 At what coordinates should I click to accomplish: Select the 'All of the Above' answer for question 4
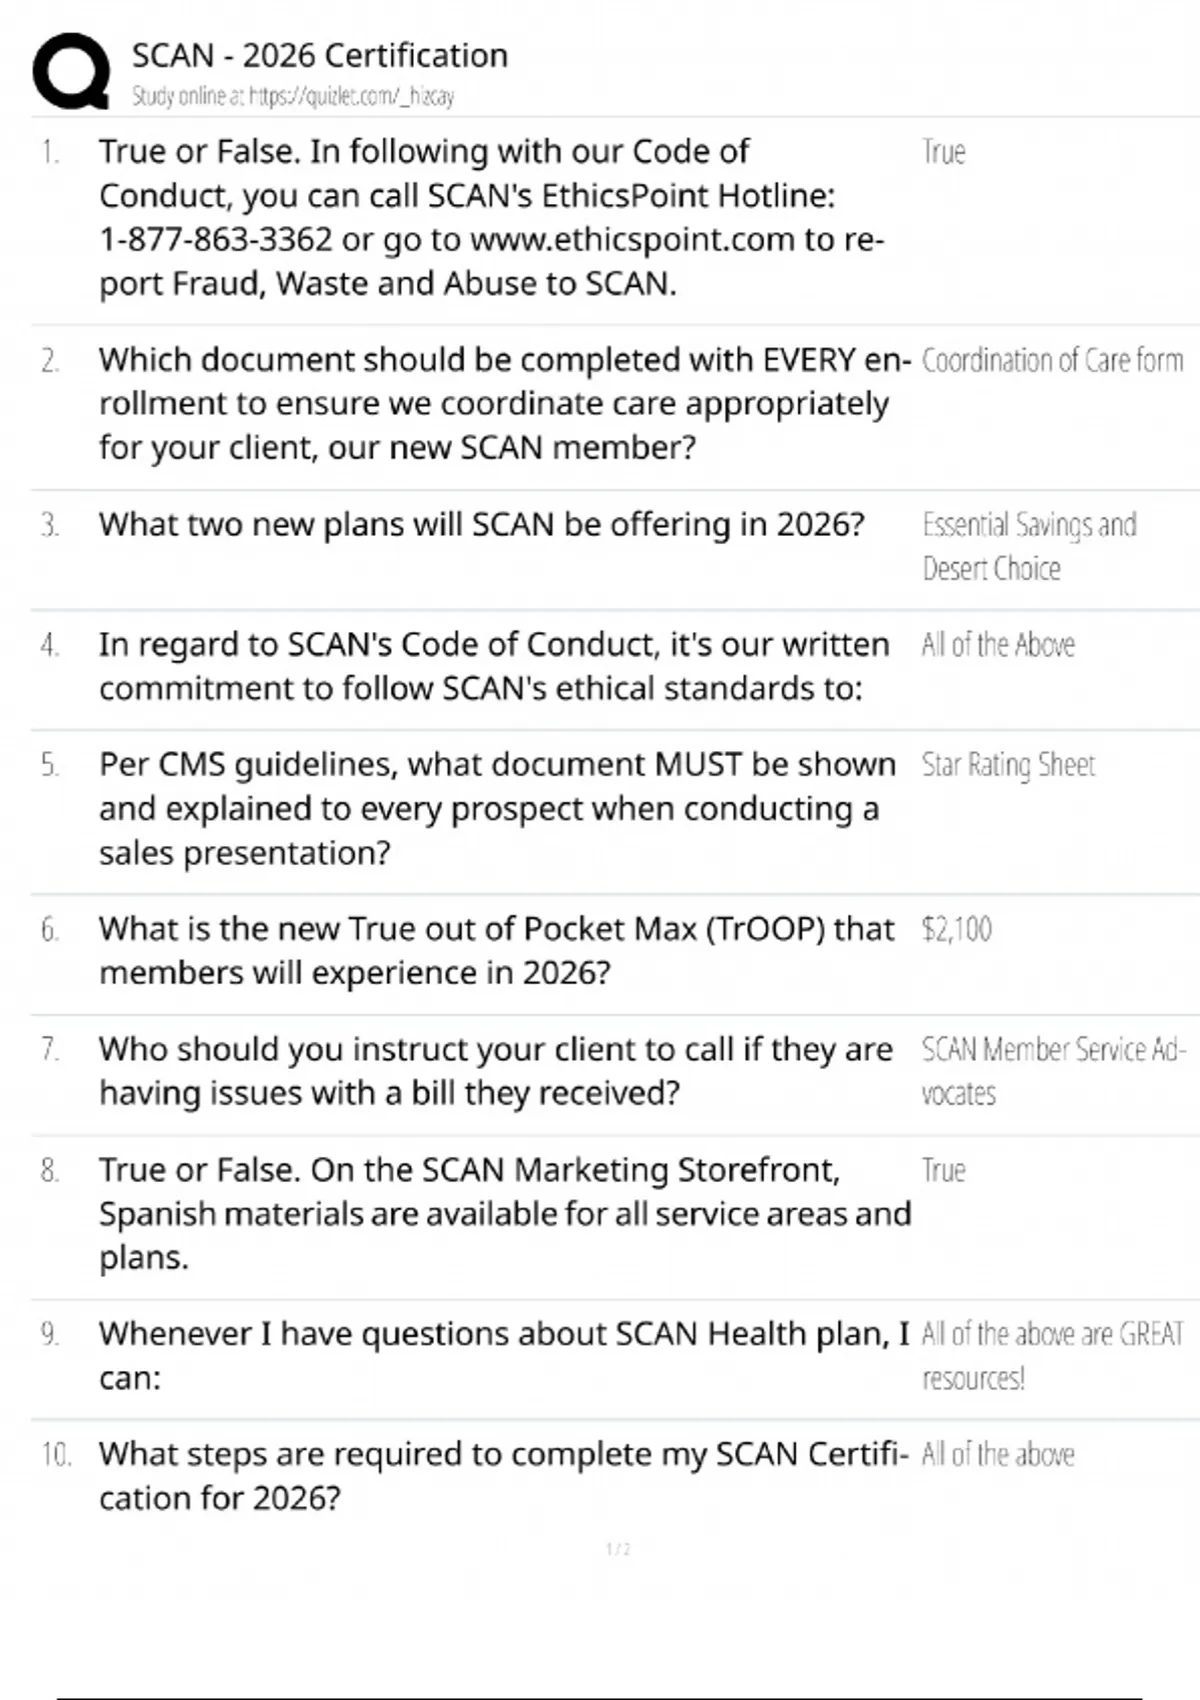tap(998, 645)
